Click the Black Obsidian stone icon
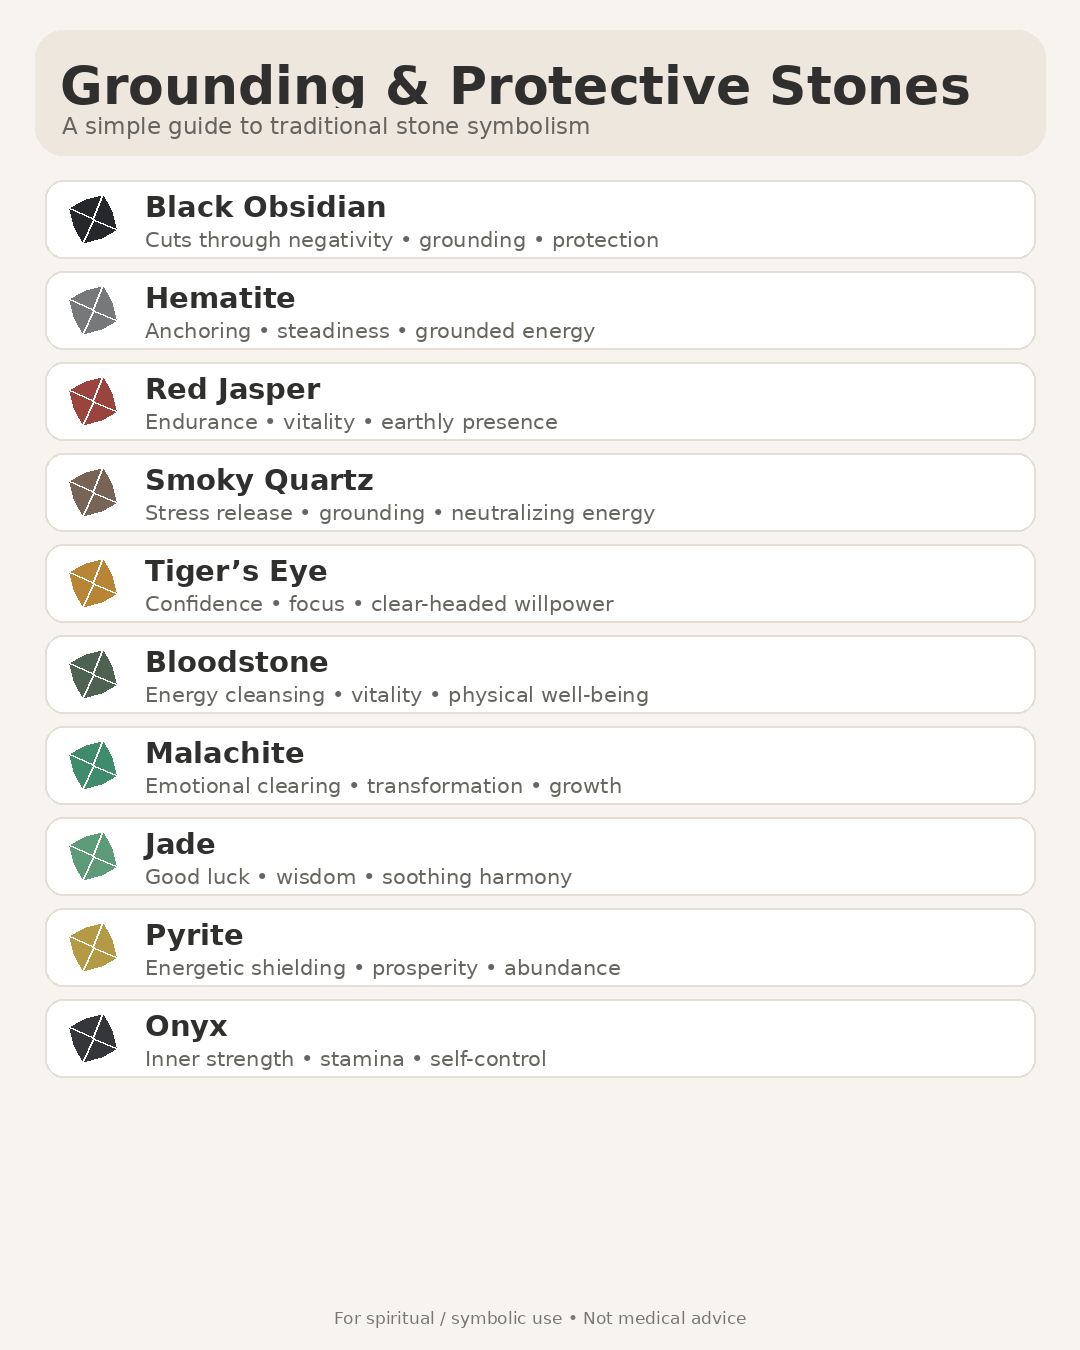Viewport: 1080px width, 1350px height. coord(93,219)
